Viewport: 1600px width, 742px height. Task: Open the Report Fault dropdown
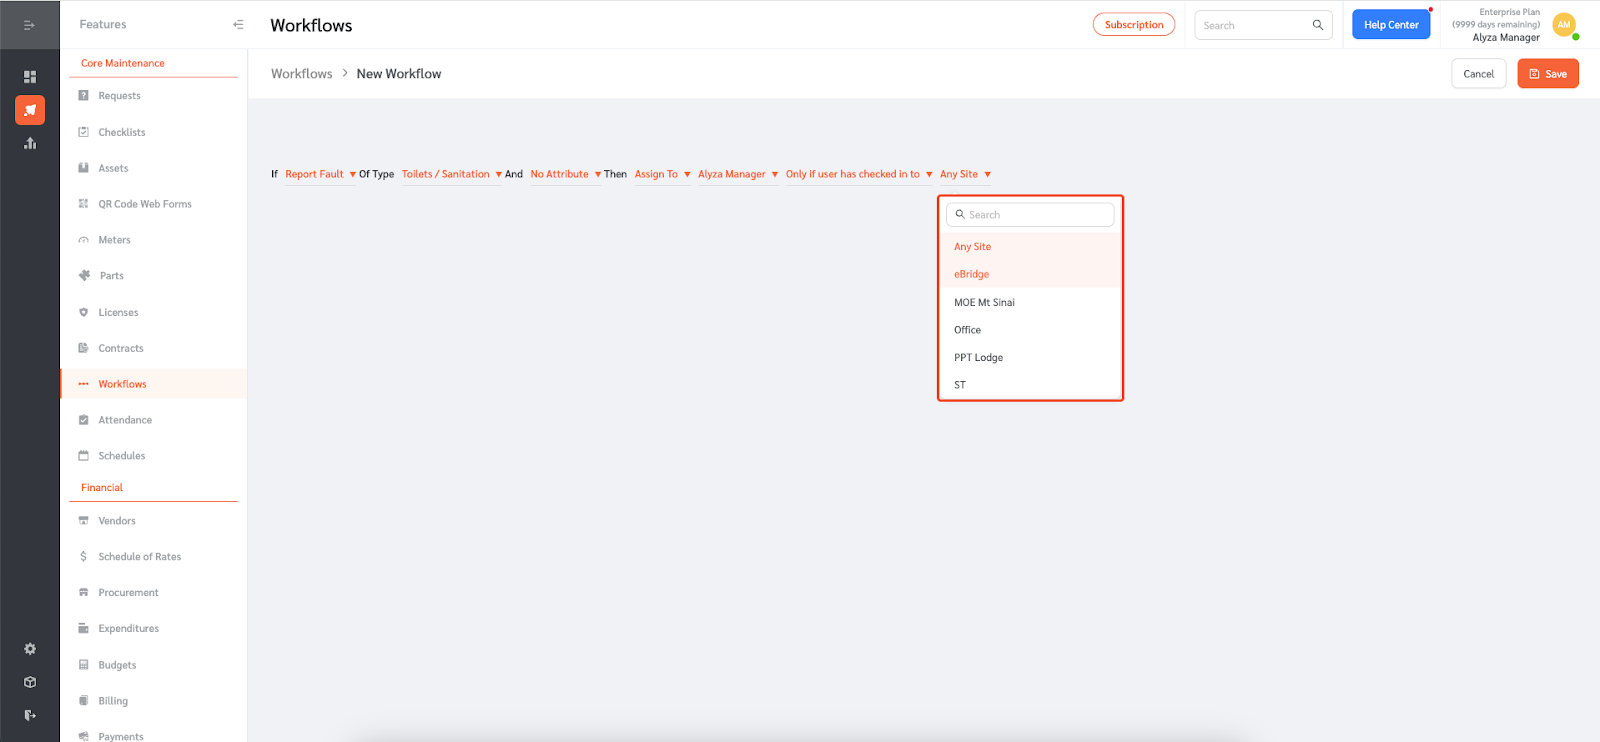tap(320, 174)
